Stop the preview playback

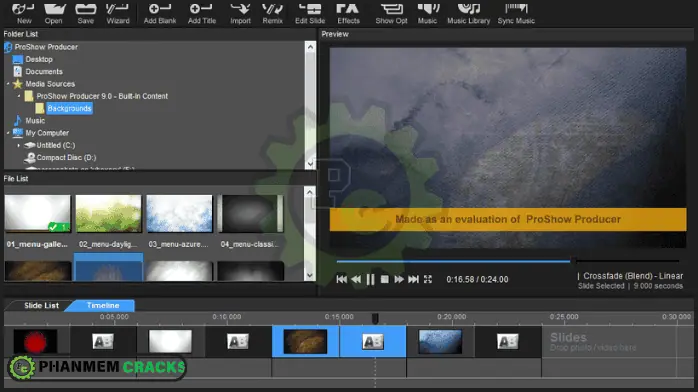tap(385, 279)
